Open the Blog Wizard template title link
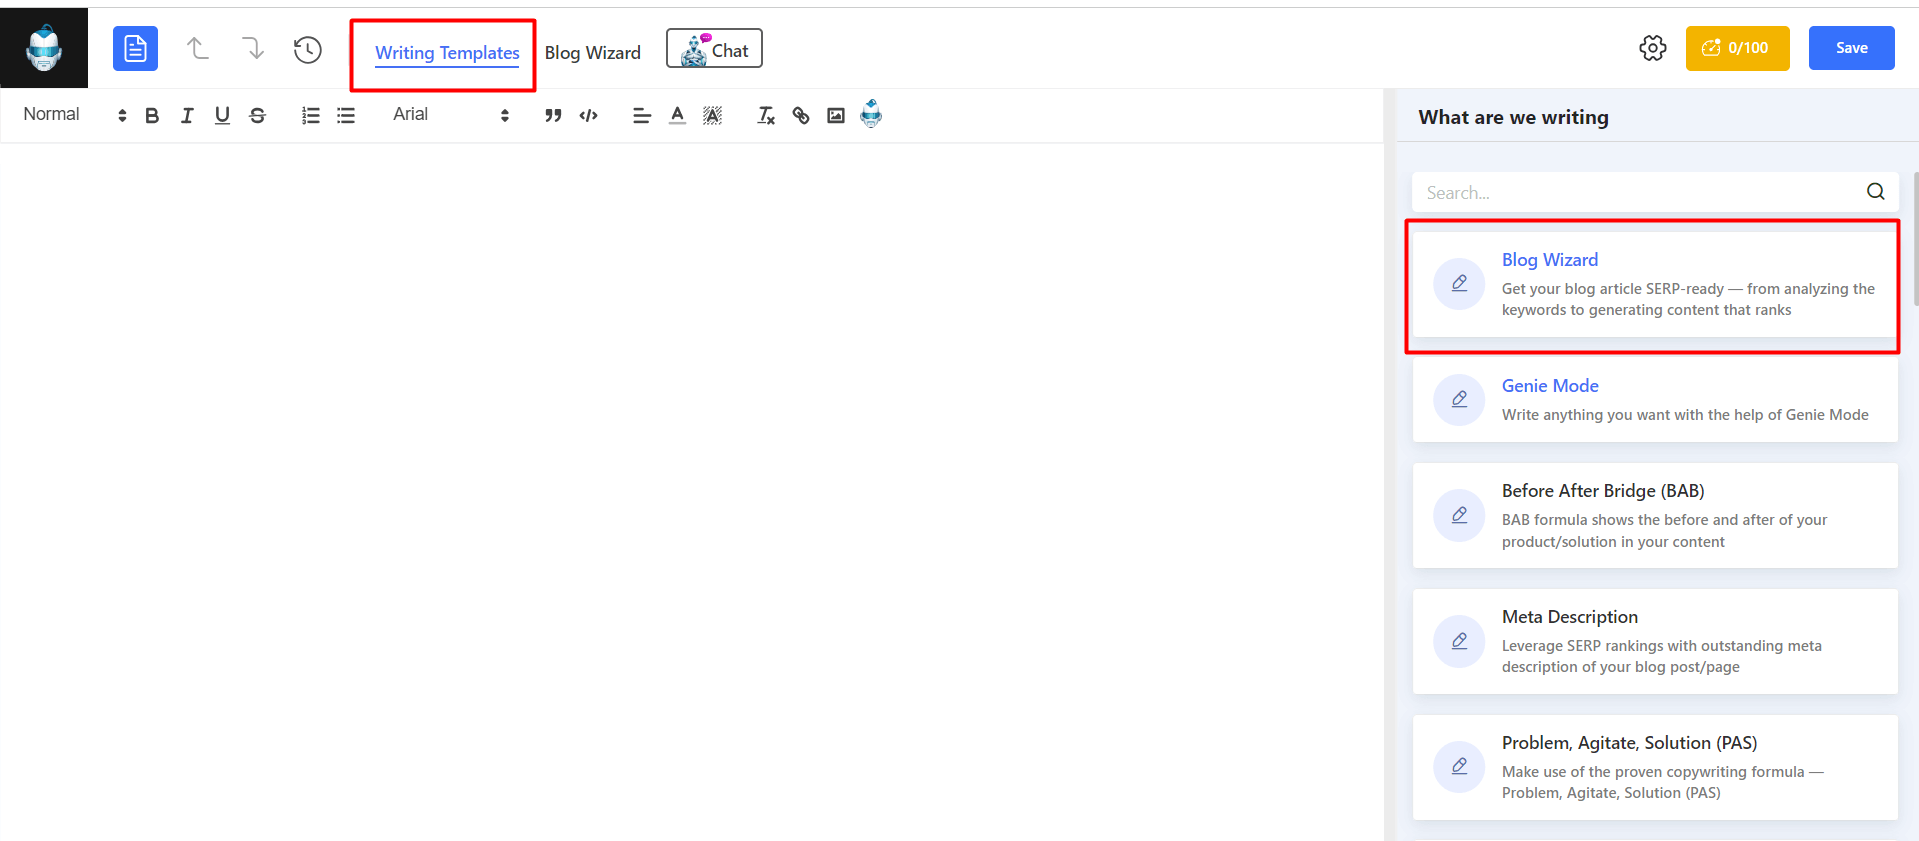The width and height of the screenshot is (1919, 841). pyautogui.click(x=1550, y=260)
